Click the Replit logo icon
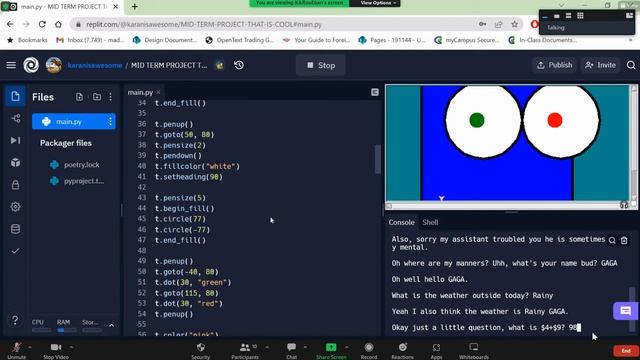Screen dimensions: 640x360 click(31, 65)
